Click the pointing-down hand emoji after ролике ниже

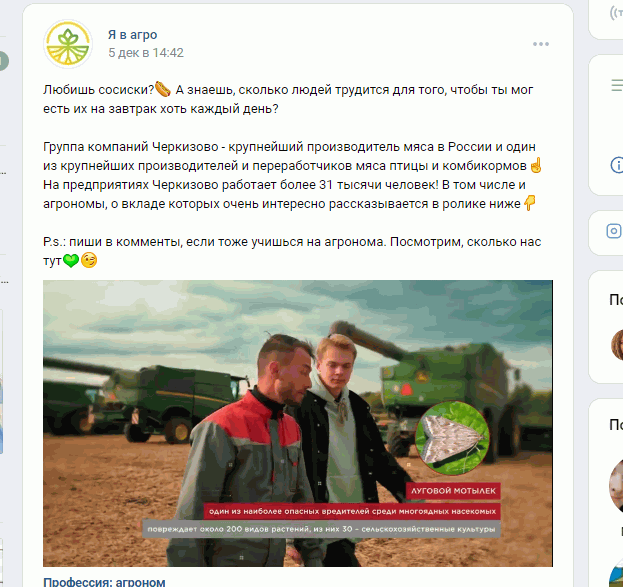coord(530,203)
